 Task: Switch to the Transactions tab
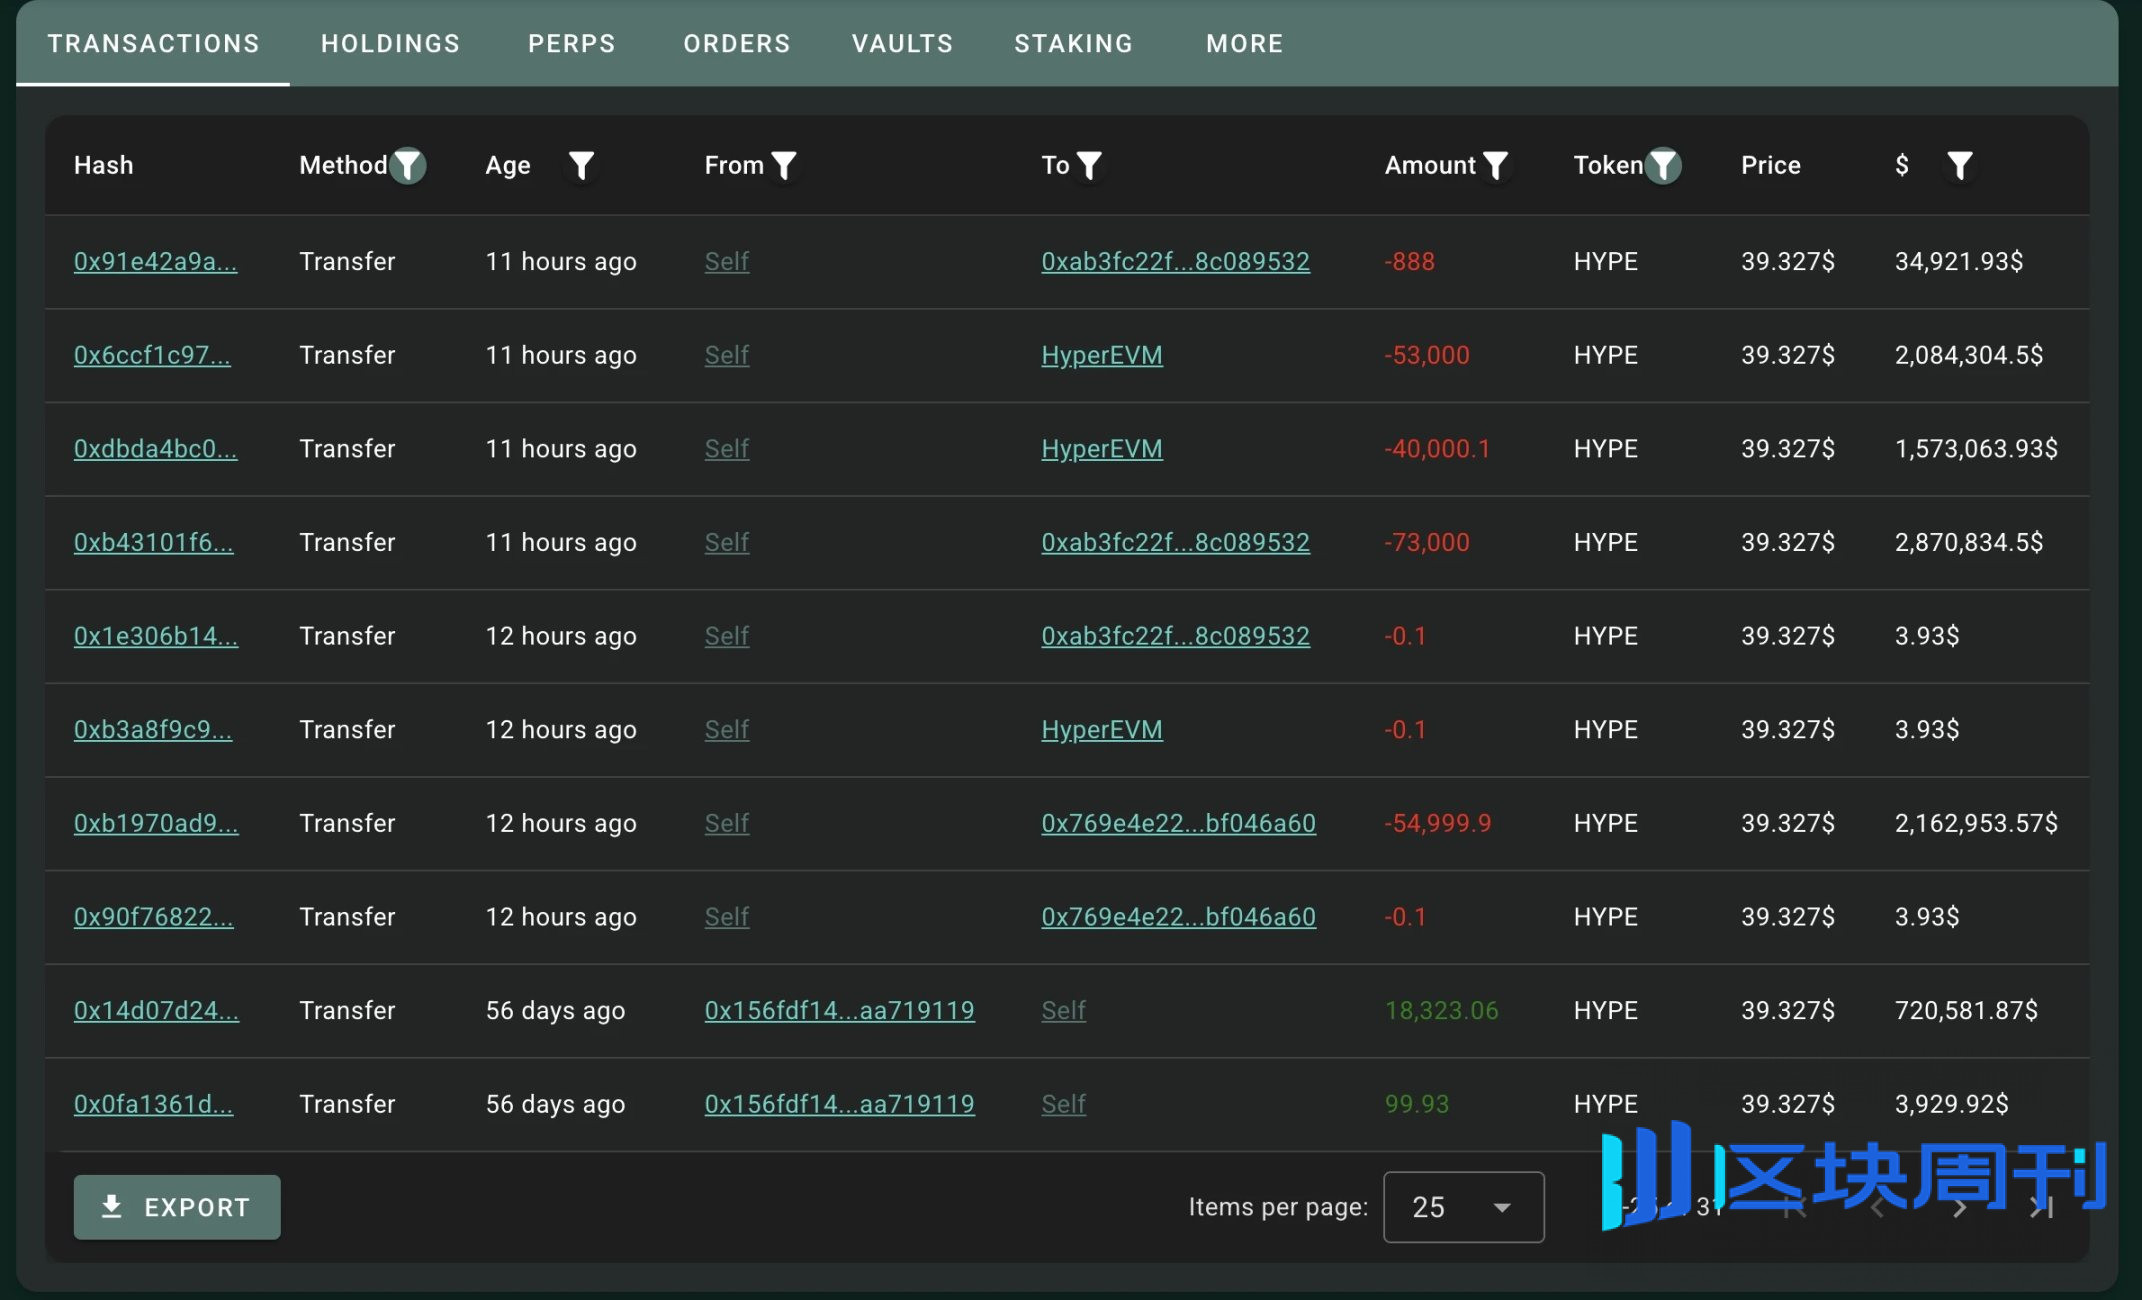[x=153, y=43]
